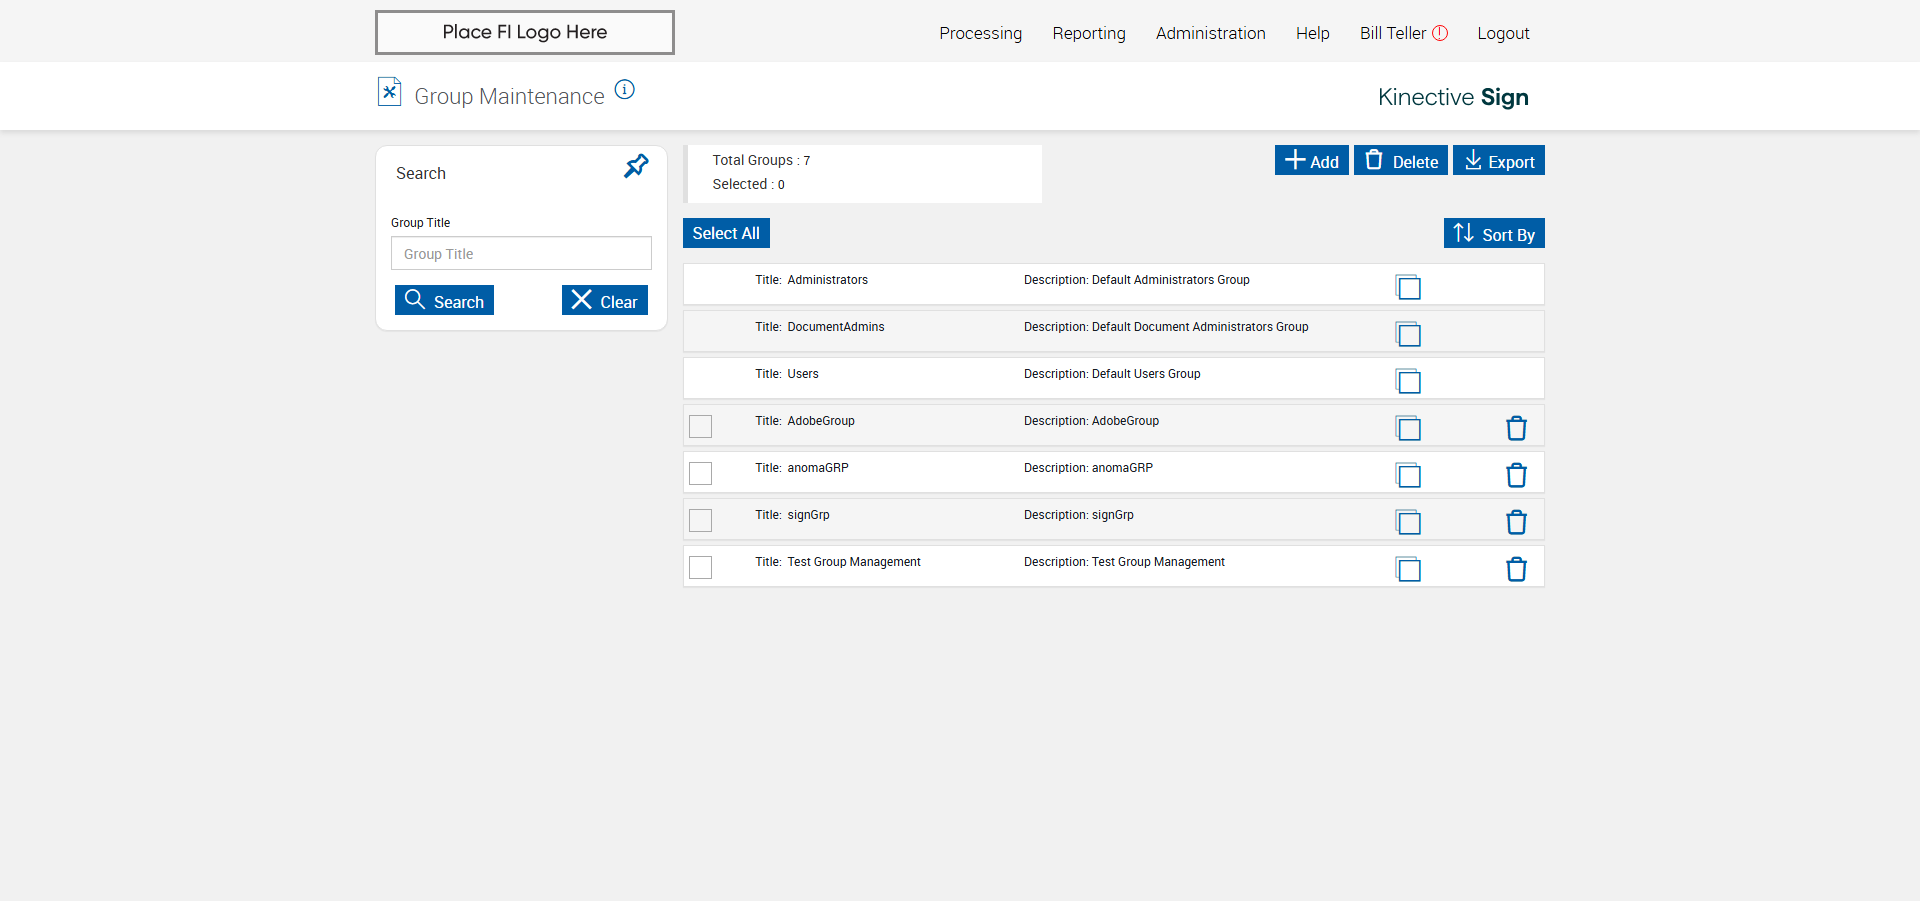Click the info icon beside Group Maintenance
The height and width of the screenshot is (901, 1920).
[x=625, y=90]
